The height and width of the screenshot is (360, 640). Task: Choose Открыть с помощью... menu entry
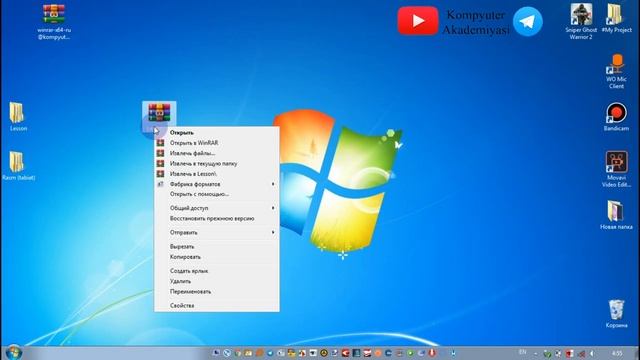(217, 194)
